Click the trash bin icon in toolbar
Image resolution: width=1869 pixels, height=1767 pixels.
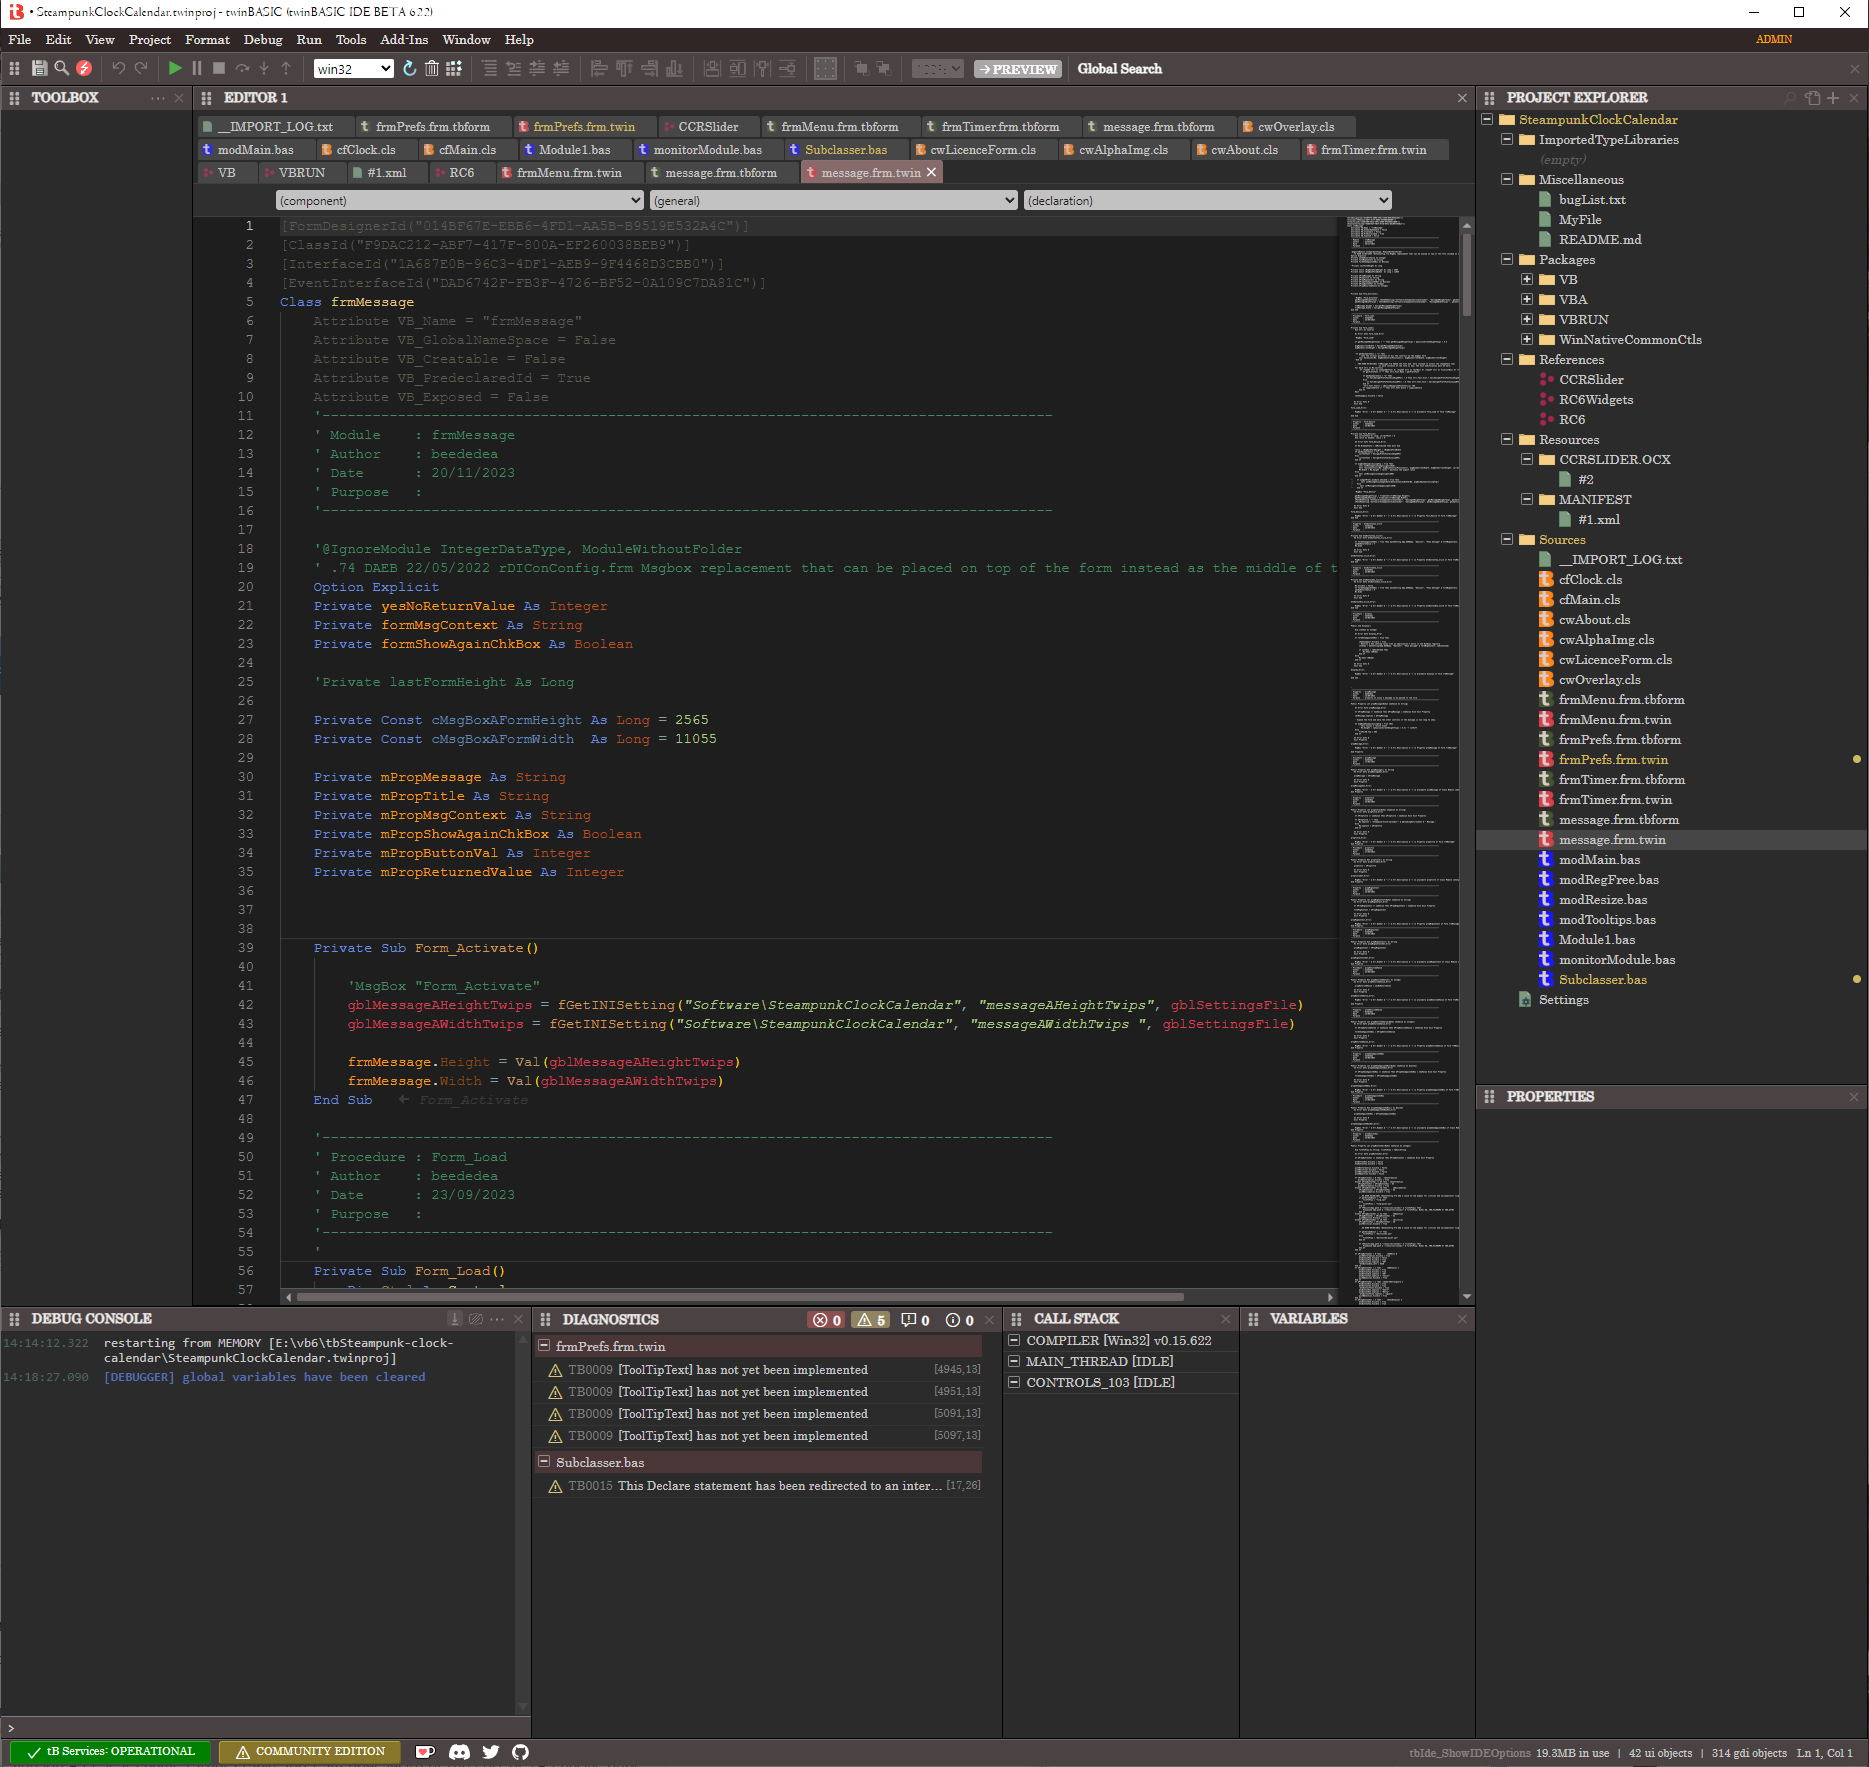click(431, 68)
